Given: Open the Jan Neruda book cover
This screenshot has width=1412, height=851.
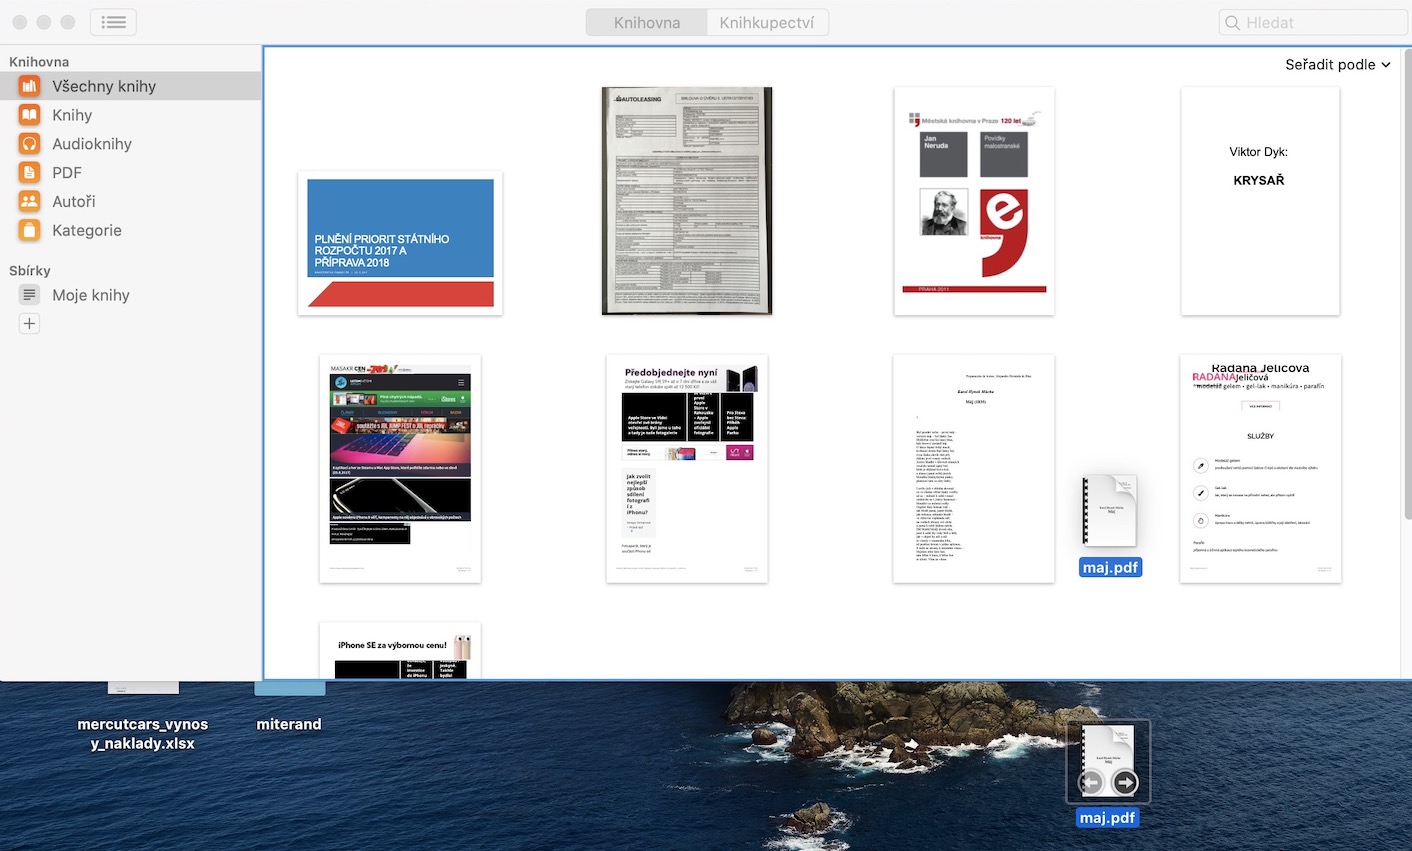Looking at the screenshot, I should (x=974, y=201).
